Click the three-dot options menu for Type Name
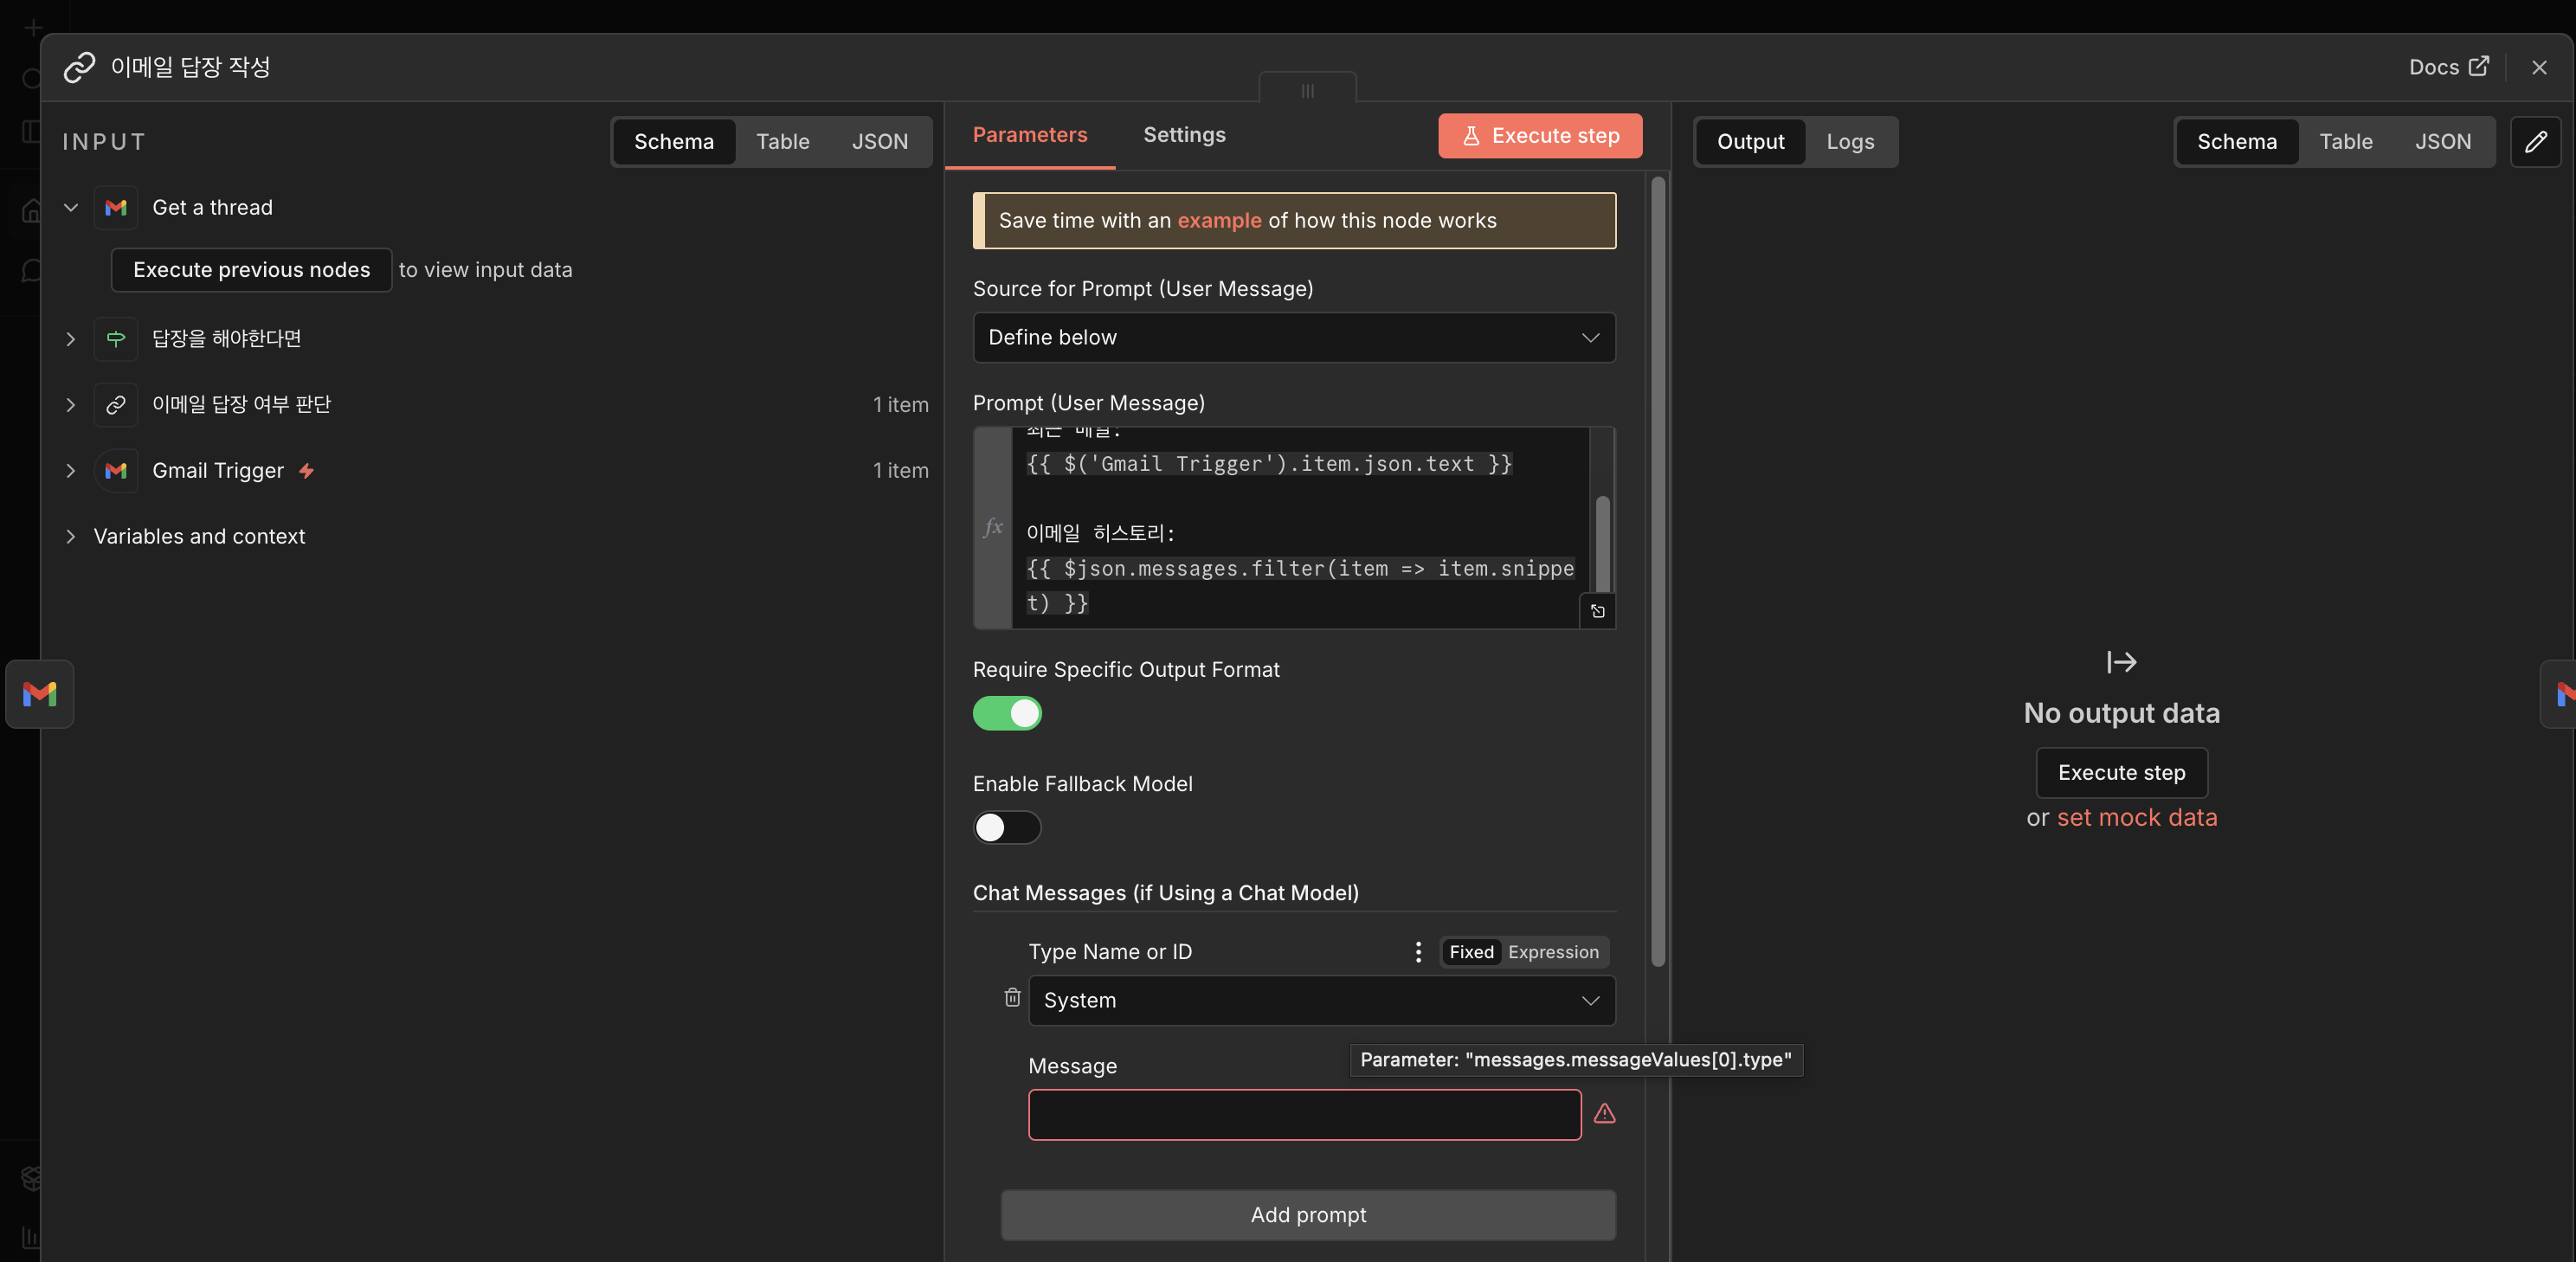The image size is (2576, 1262). click(x=1418, y=952)
